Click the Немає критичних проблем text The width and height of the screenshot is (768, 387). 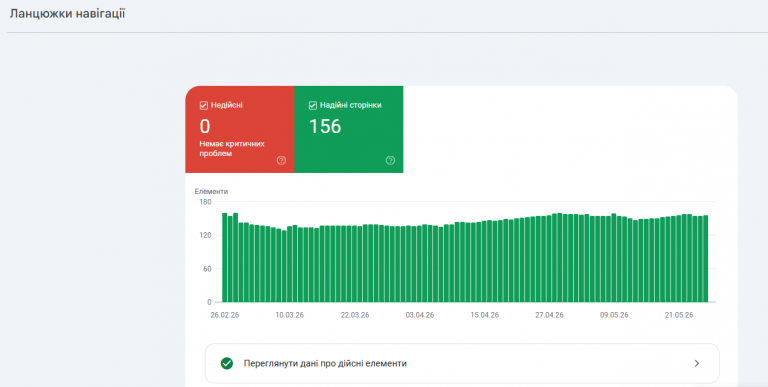232,148
